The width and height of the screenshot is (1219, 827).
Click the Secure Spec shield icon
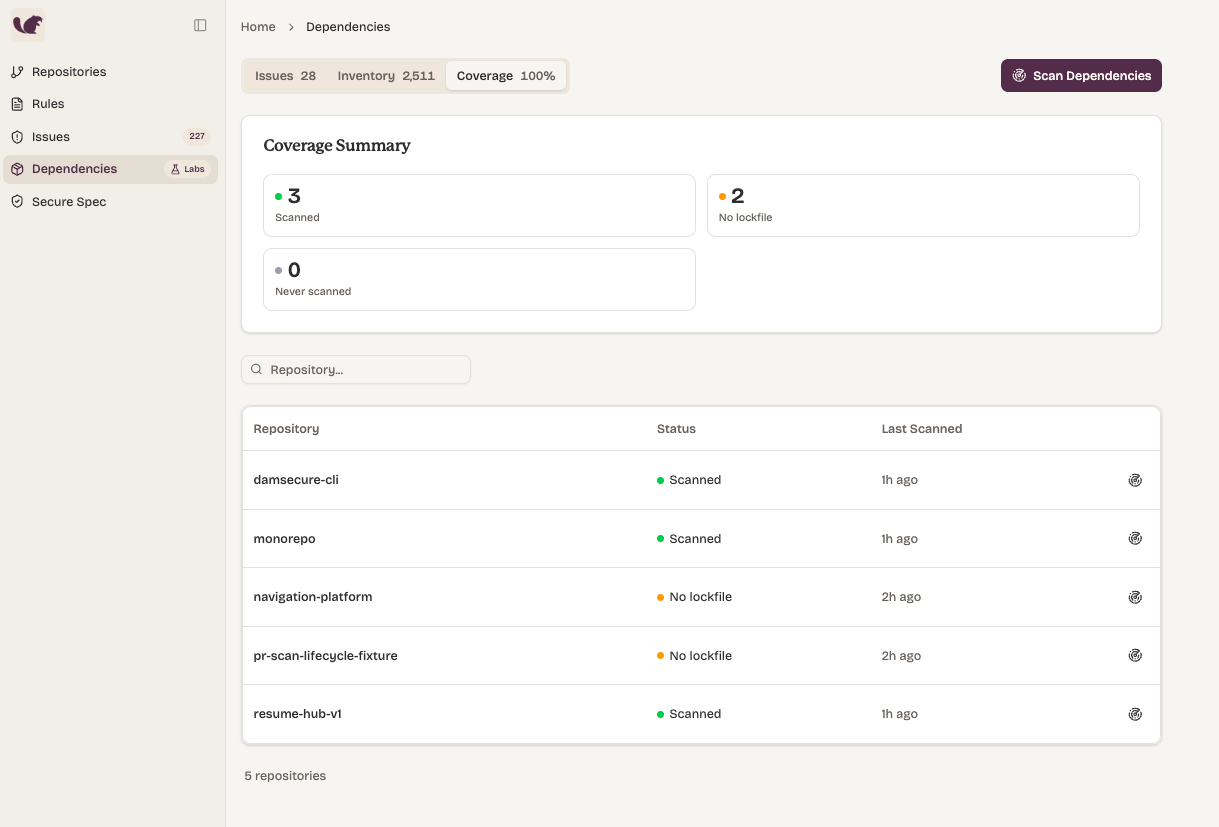pos(17,202)
